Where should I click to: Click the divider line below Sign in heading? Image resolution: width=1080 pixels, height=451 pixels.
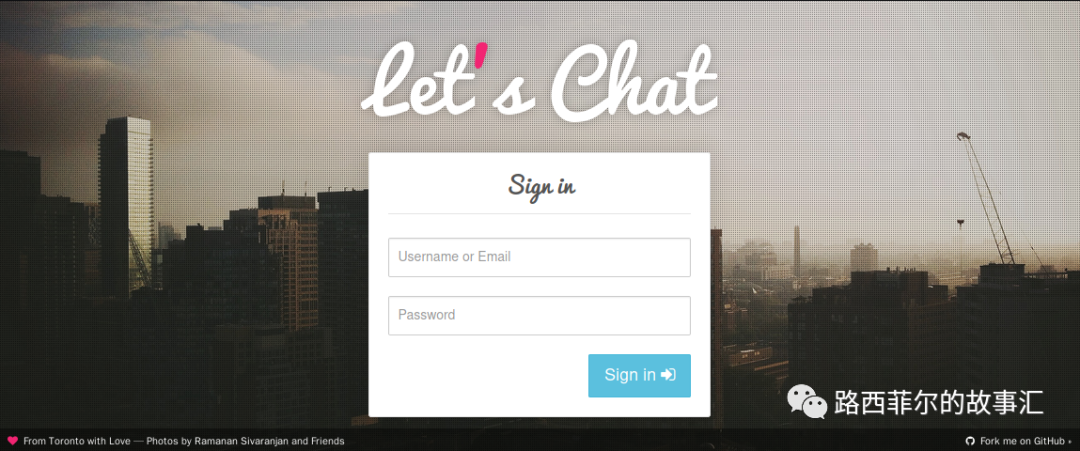[539, 214]
